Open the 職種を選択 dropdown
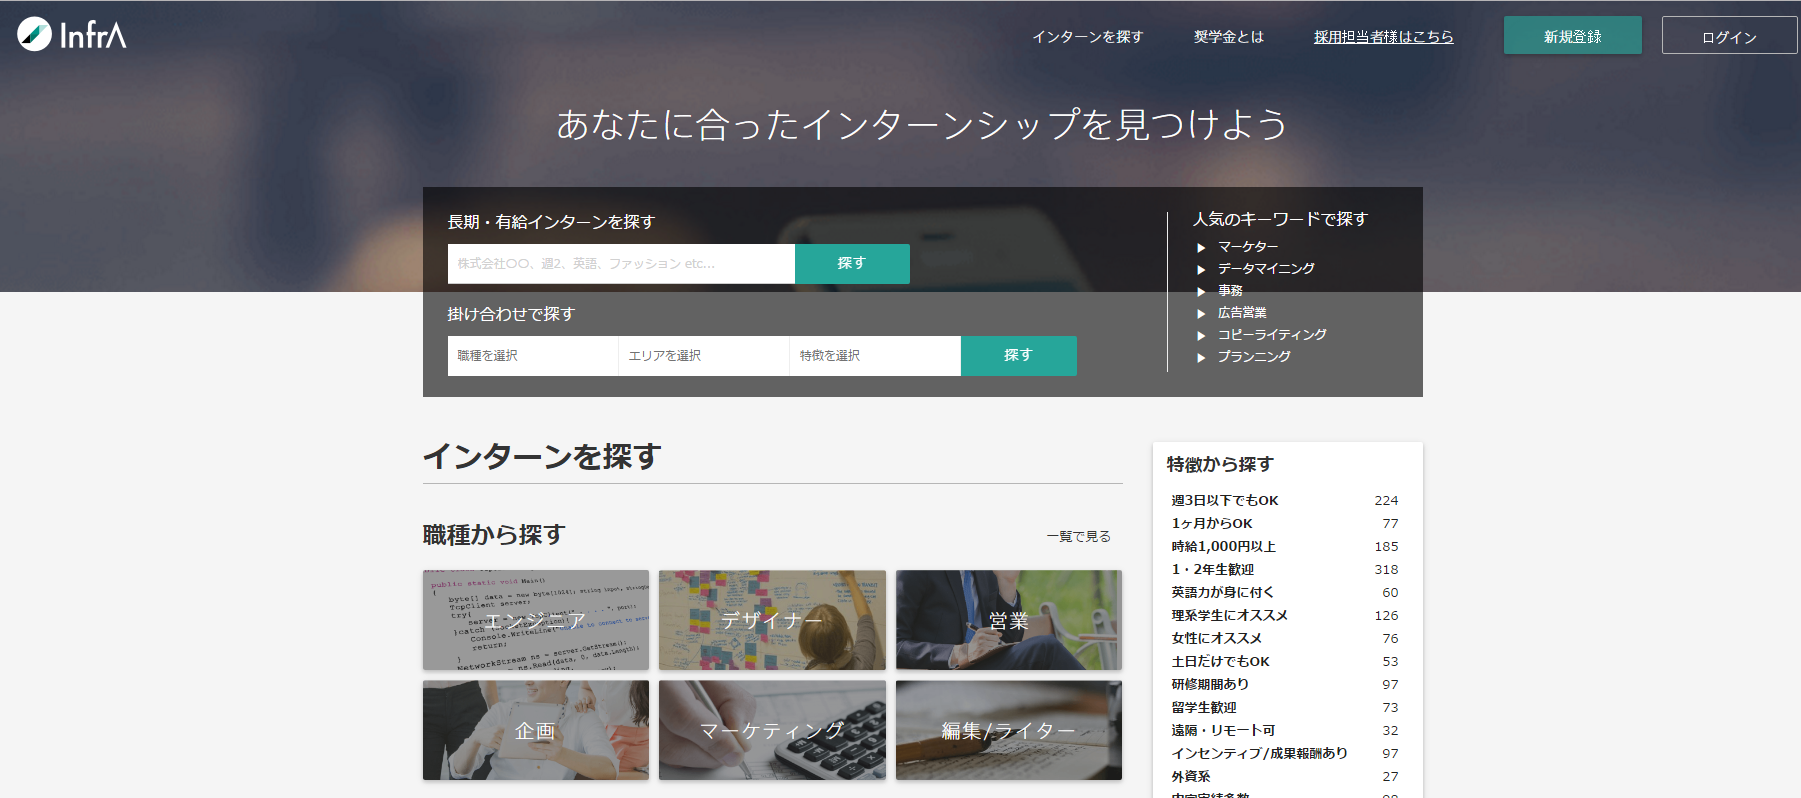Screen dimensions: 1801x798 [533, 356]
